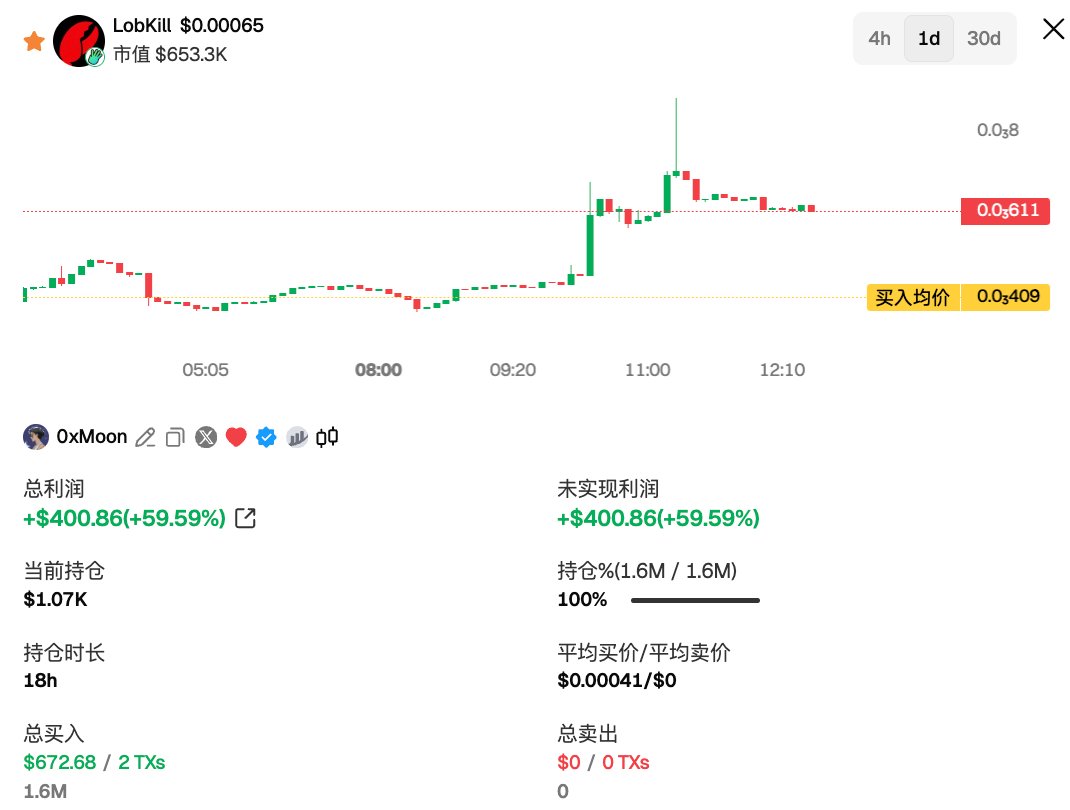The height and width of the screenshot is (810, 1070).
Task: Copy the 0xMoon wallet address
Action: [x=175, y=437]
